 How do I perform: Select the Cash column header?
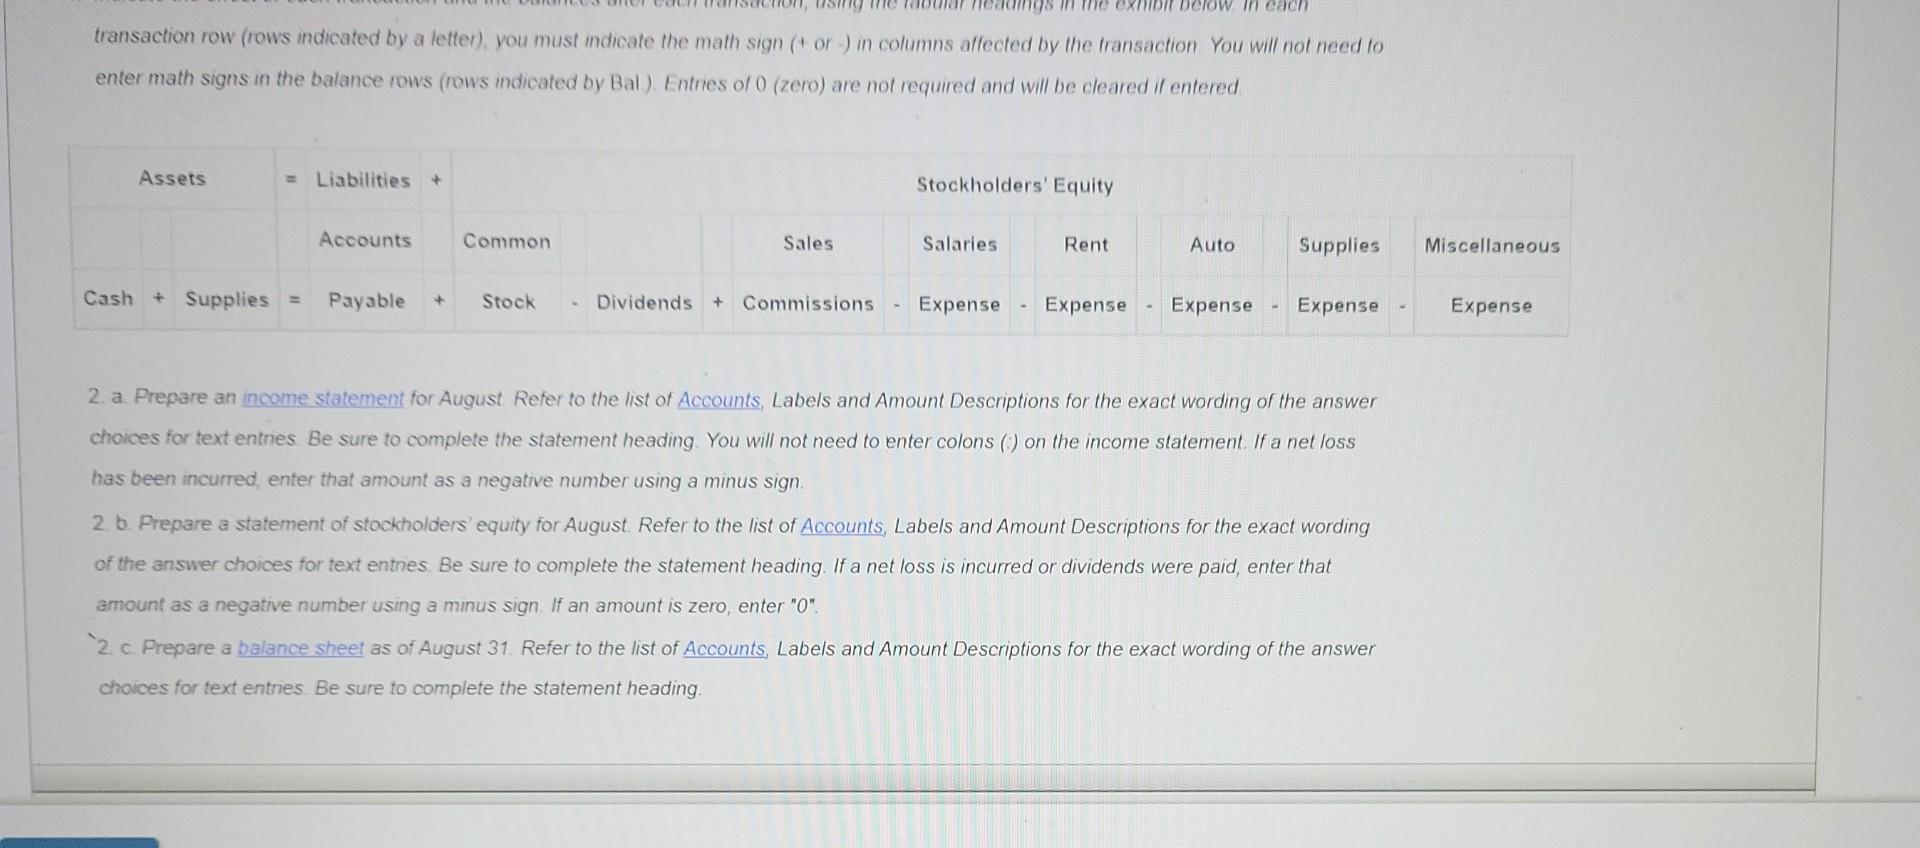108,298
